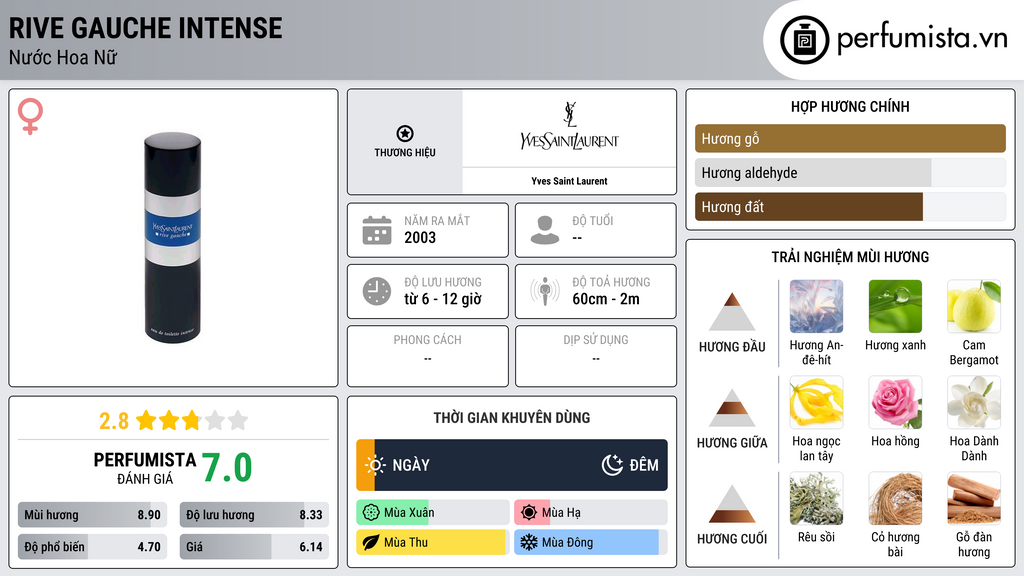Click the crescent moon ĐÊM icon
Screen dimensions: 1024x576
click(612, 465)
